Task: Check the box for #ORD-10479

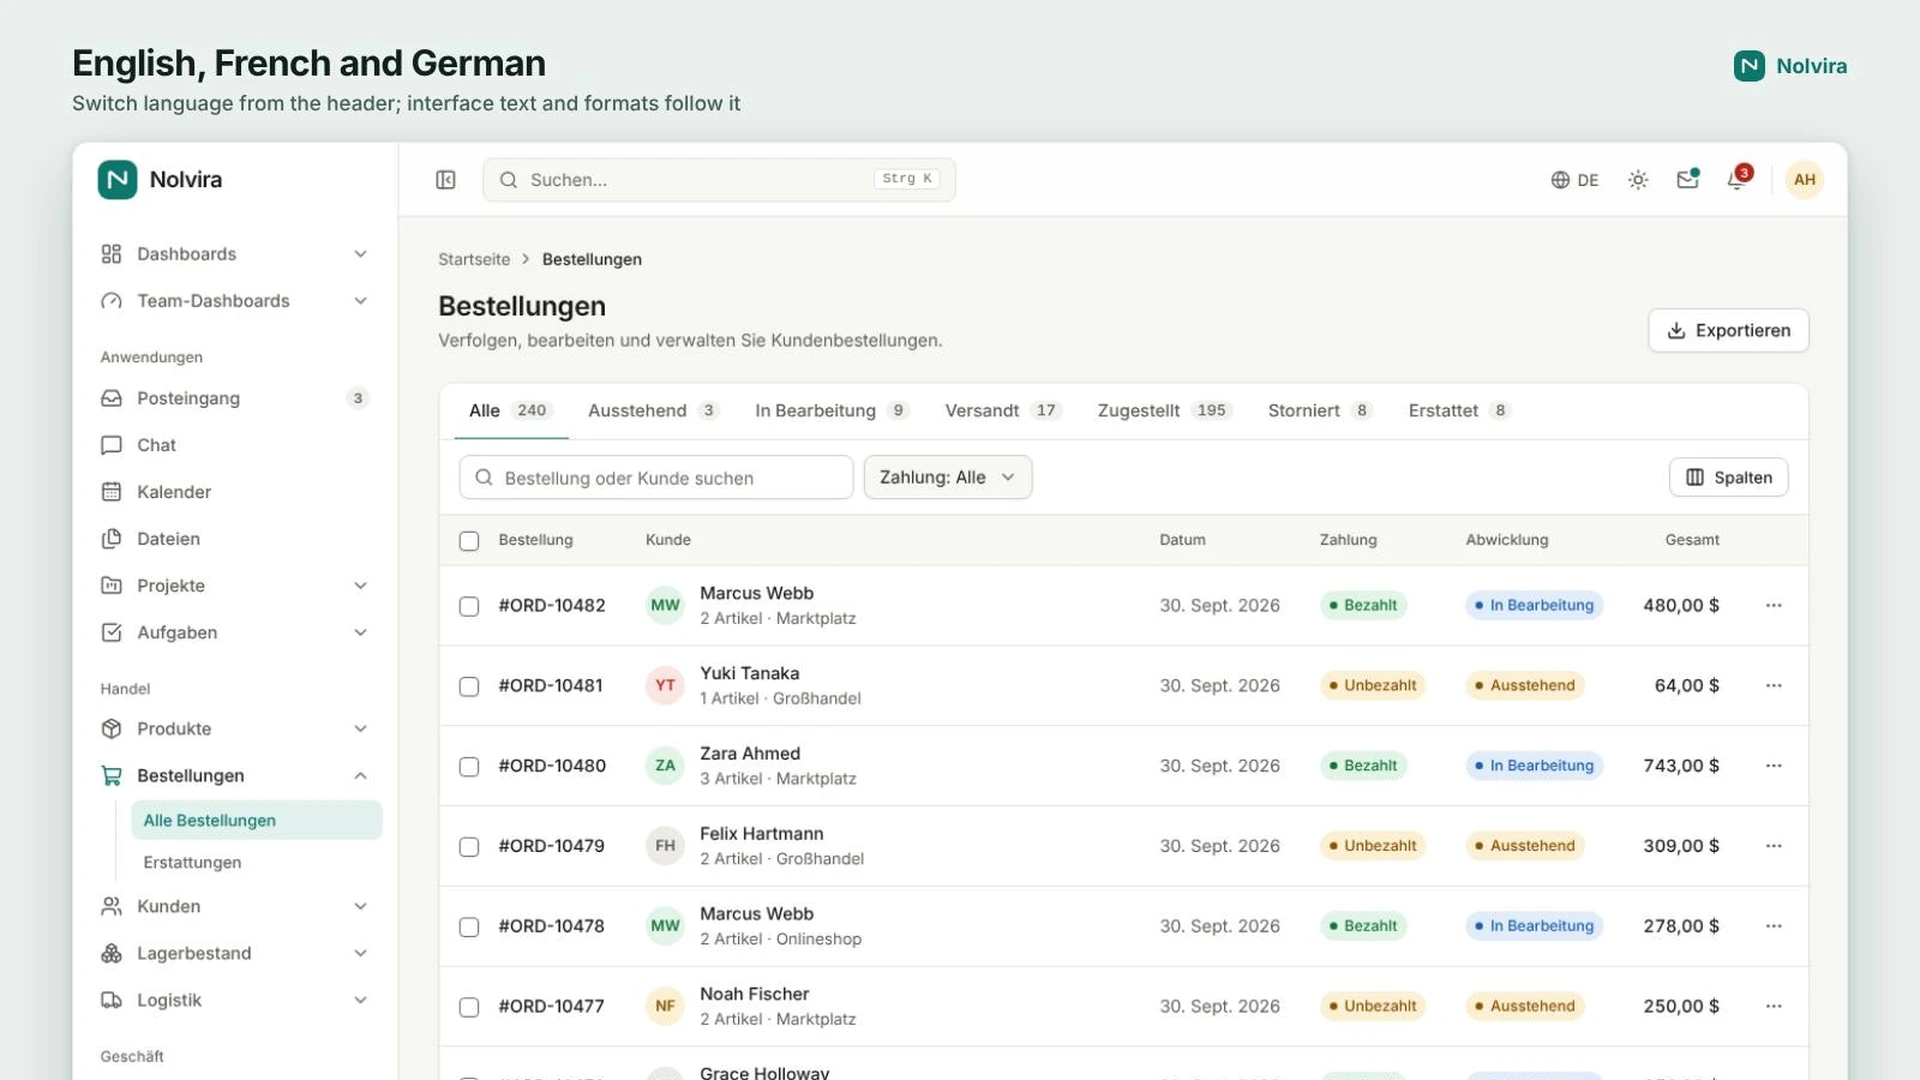Action: click(x=469, y=847)
